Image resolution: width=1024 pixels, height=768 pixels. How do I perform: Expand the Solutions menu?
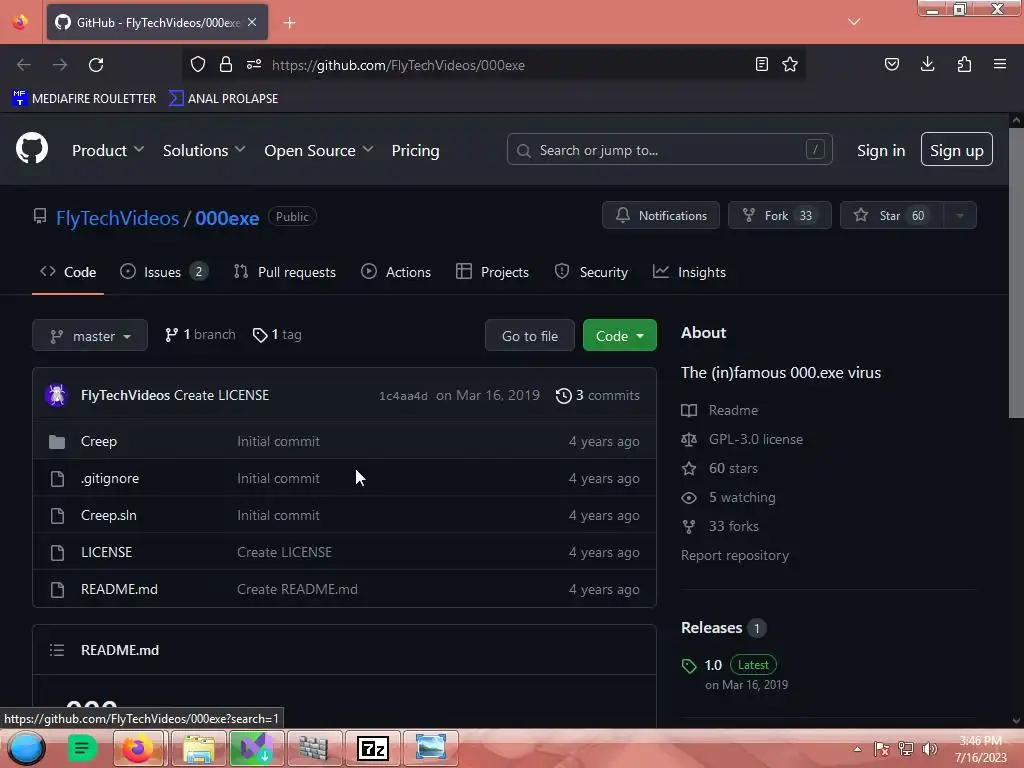204,150
